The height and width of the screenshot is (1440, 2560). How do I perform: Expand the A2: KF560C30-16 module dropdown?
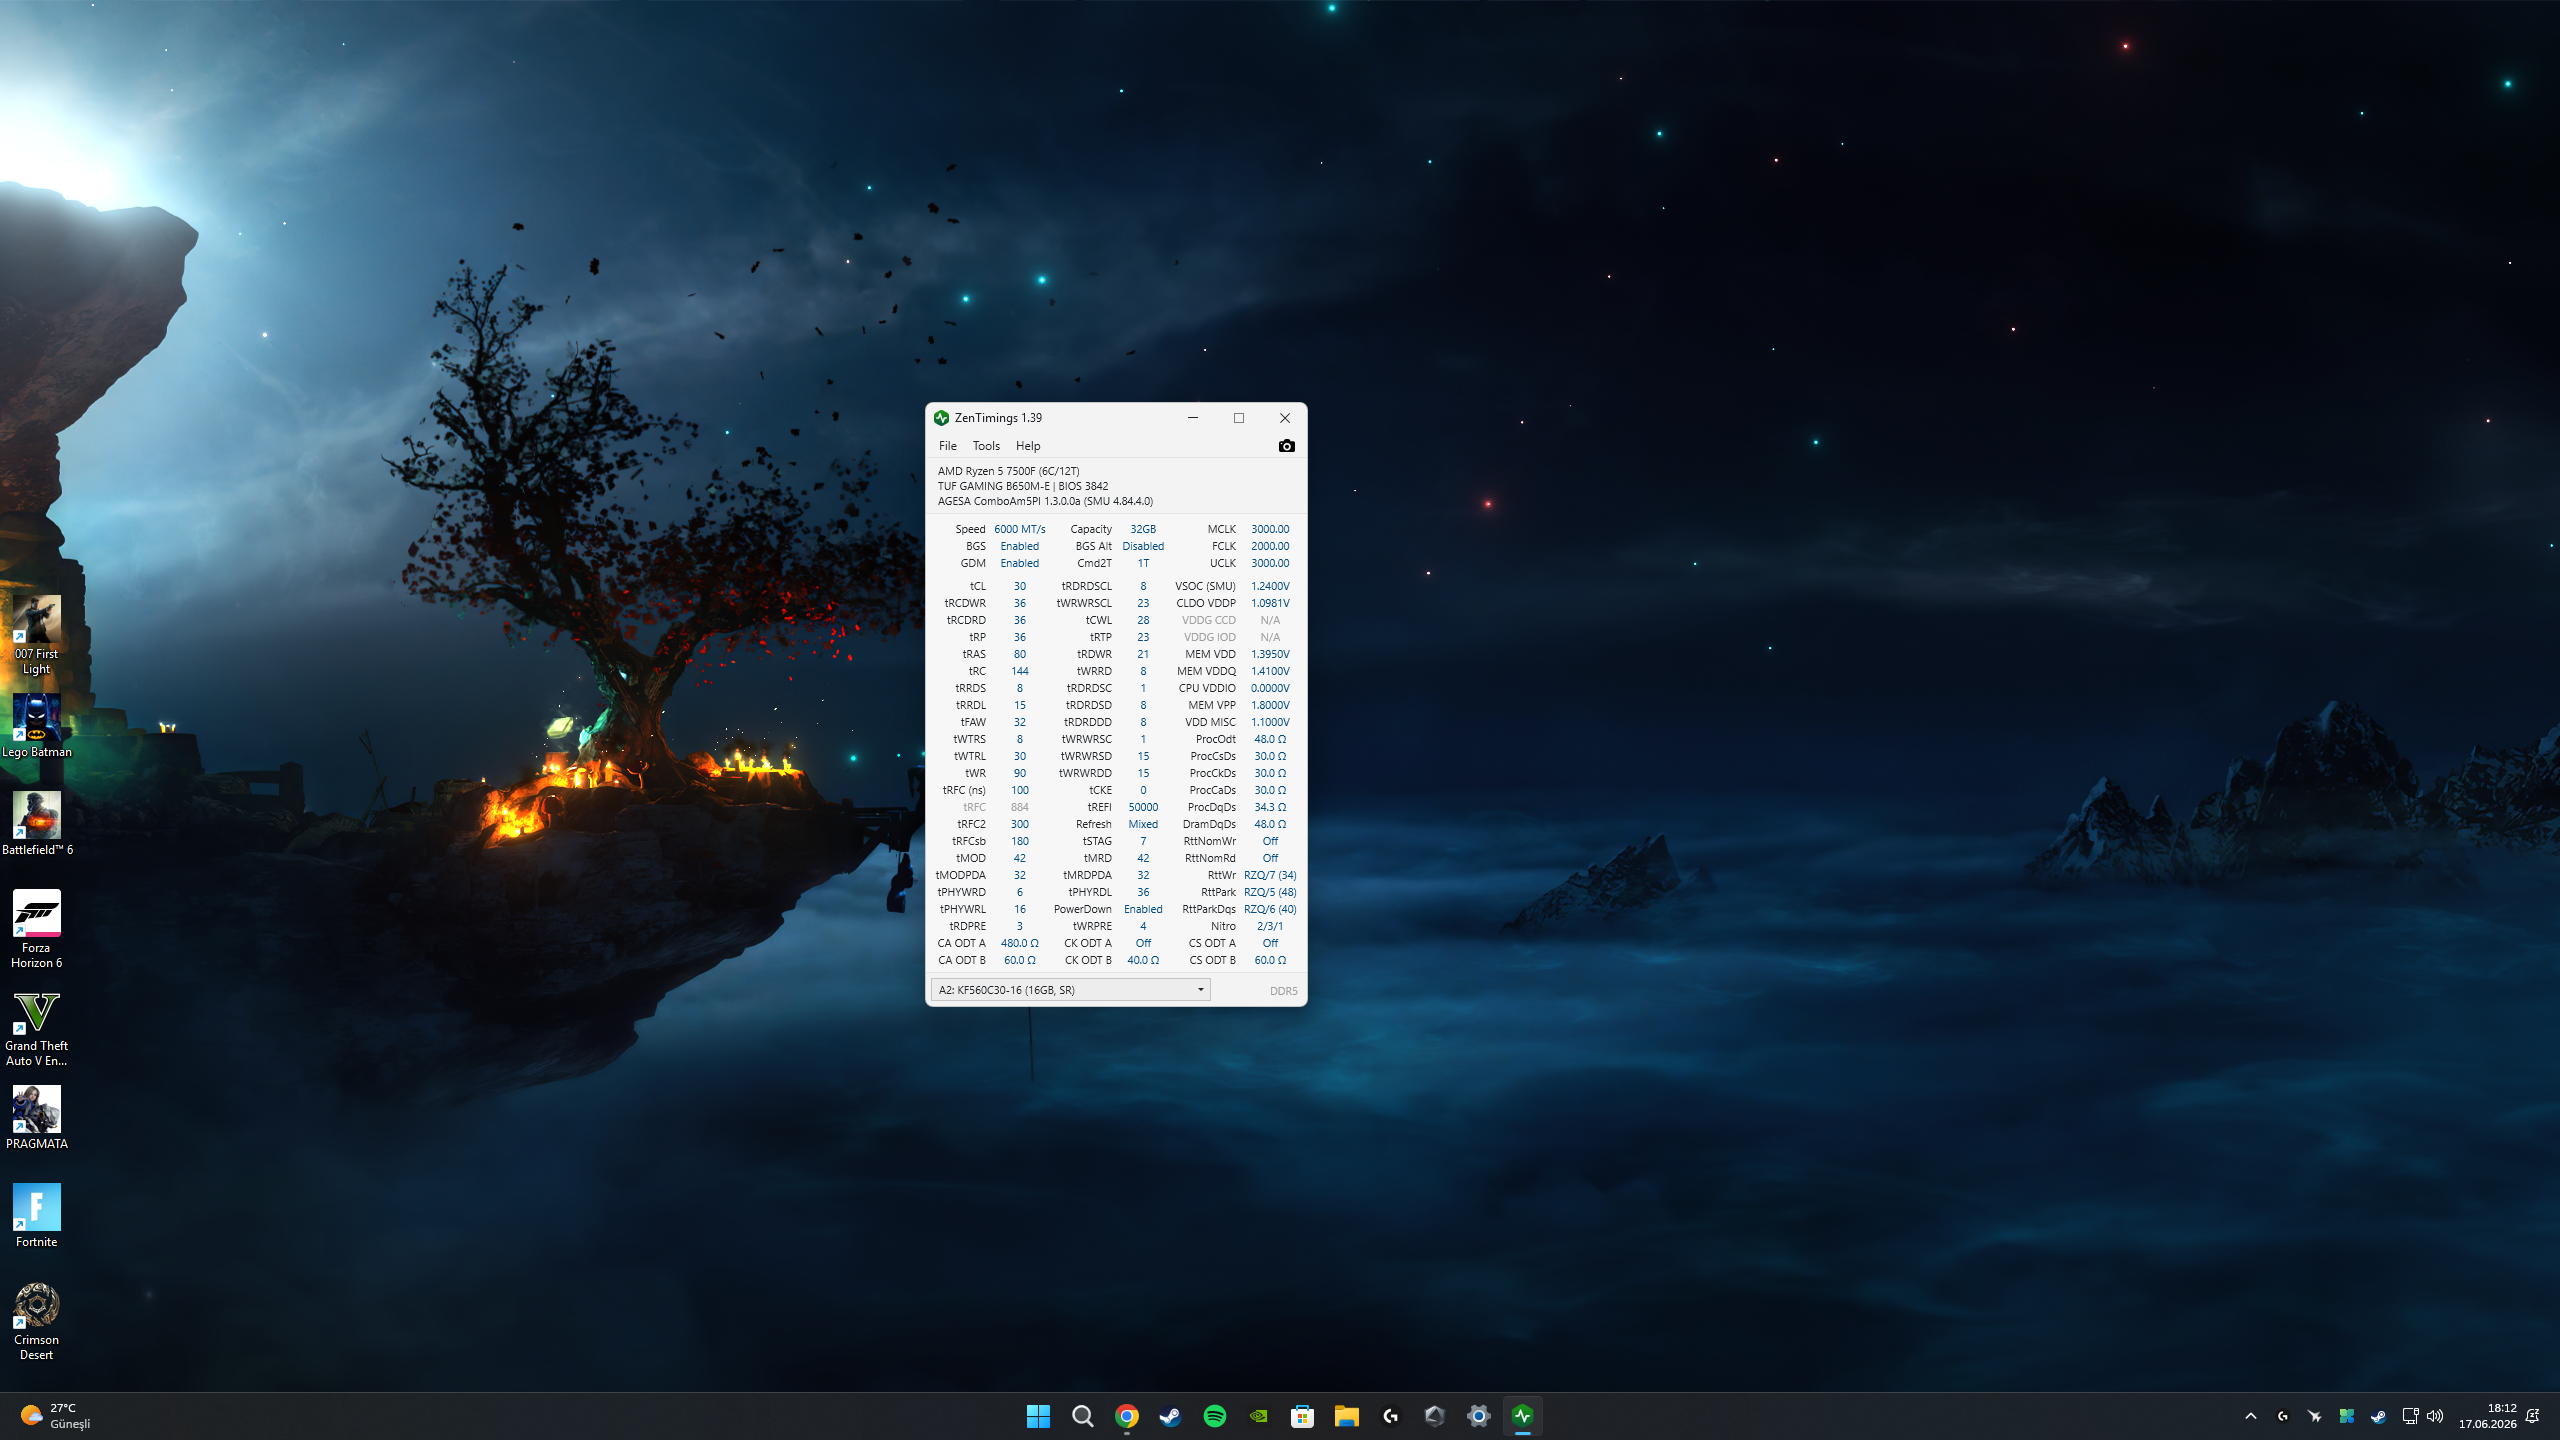[1070, 990]
